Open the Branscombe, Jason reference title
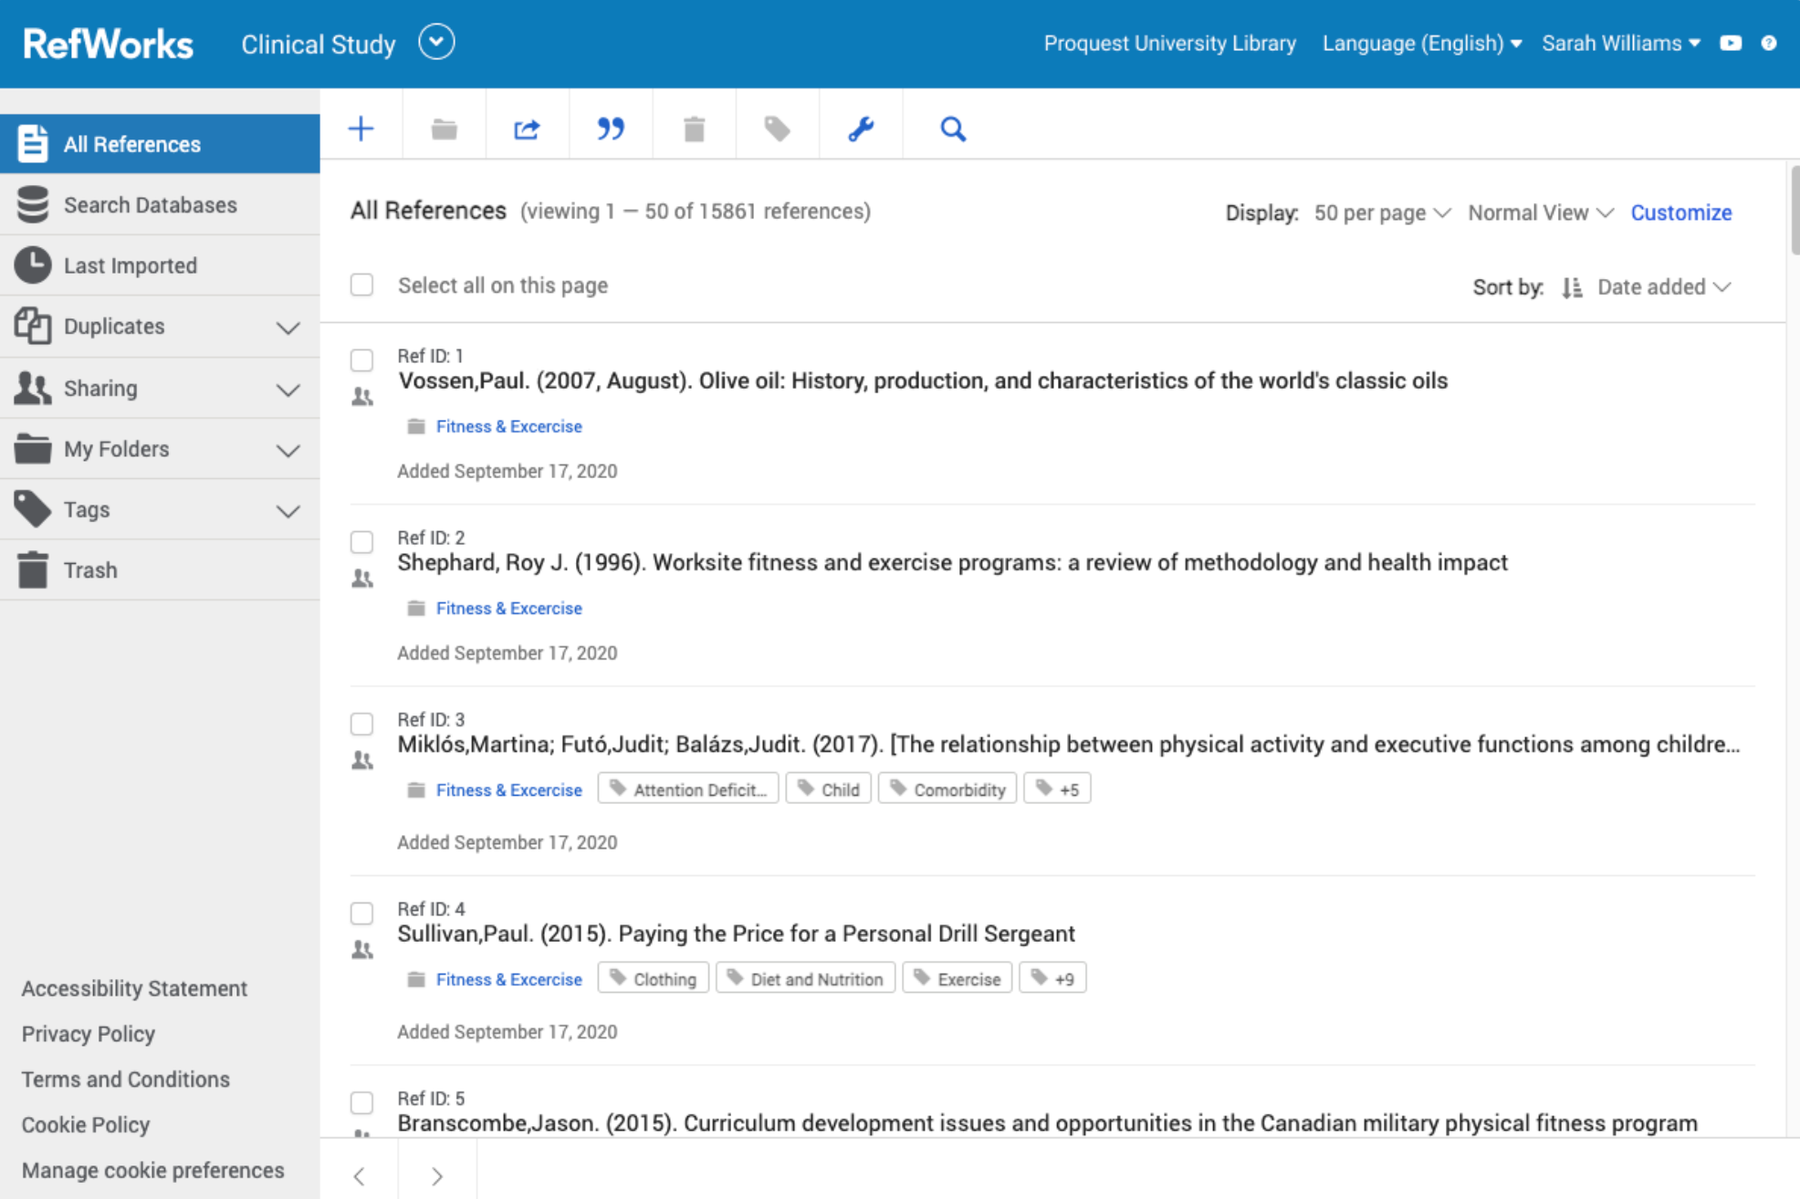Viewport: 1800px width, 1199px height. click(1047, 1123)
